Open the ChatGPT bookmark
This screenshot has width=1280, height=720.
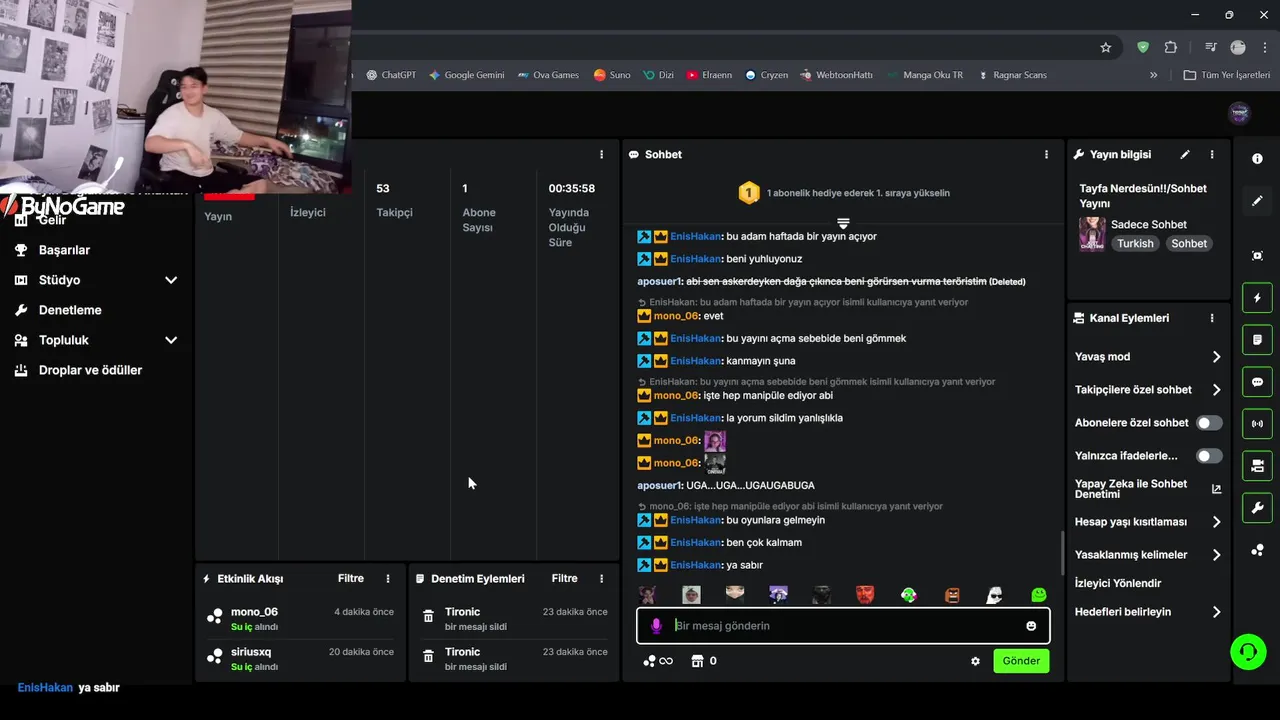pyautogui.click(x=391, y=75)
